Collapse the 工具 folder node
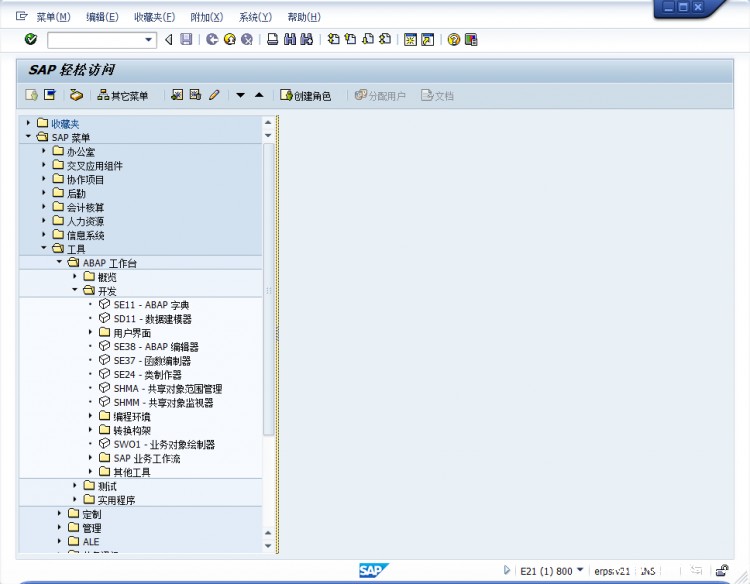The image size is (750, 584). point(44,249)
